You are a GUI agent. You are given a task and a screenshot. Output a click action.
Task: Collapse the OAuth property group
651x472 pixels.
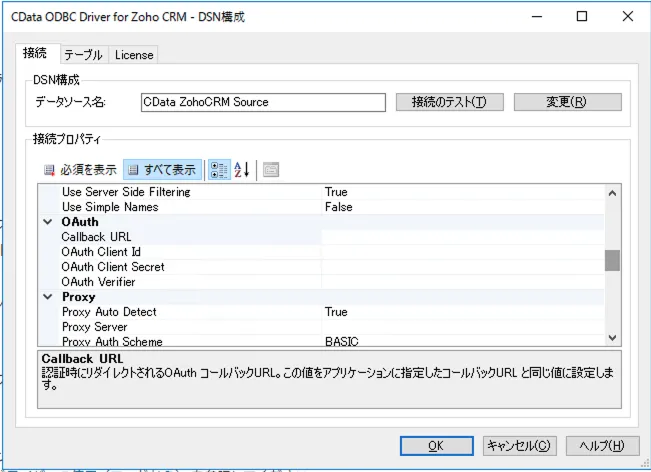47,222
